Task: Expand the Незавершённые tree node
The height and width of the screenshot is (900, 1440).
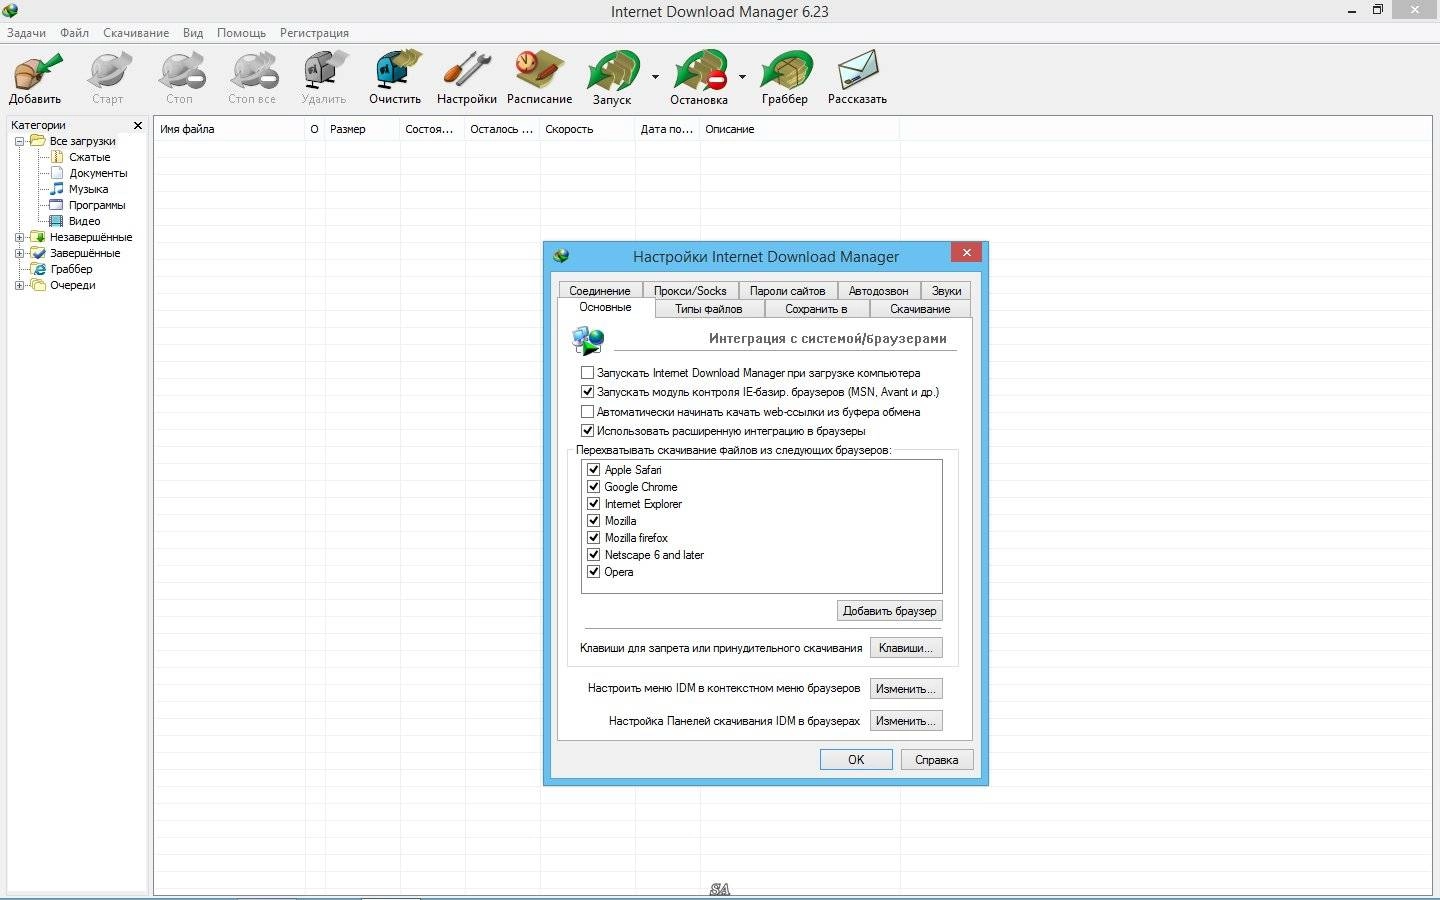Action: [19, 237]
